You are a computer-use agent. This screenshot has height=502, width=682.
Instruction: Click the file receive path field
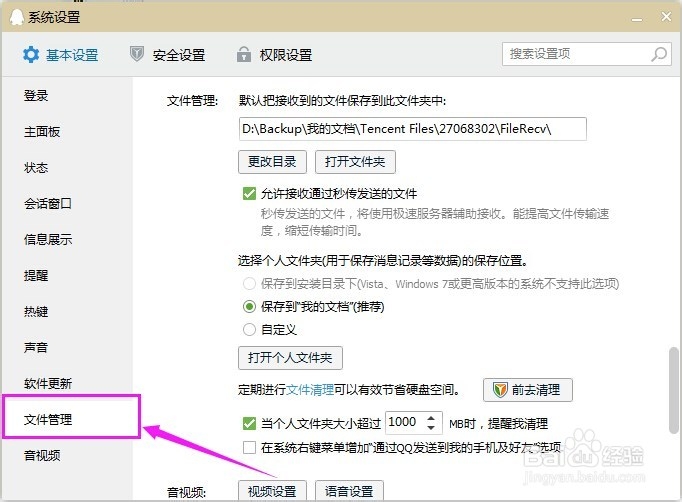(412, 129)
